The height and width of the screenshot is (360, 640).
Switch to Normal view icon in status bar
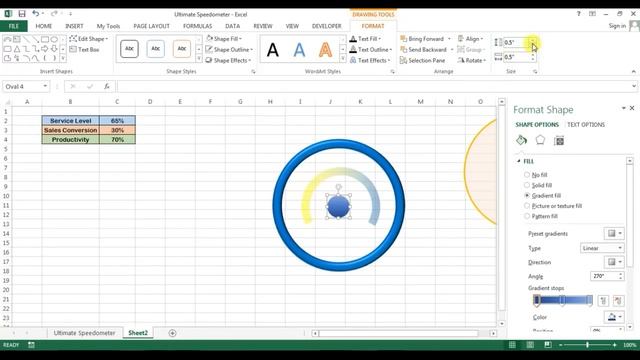[512, 345]
